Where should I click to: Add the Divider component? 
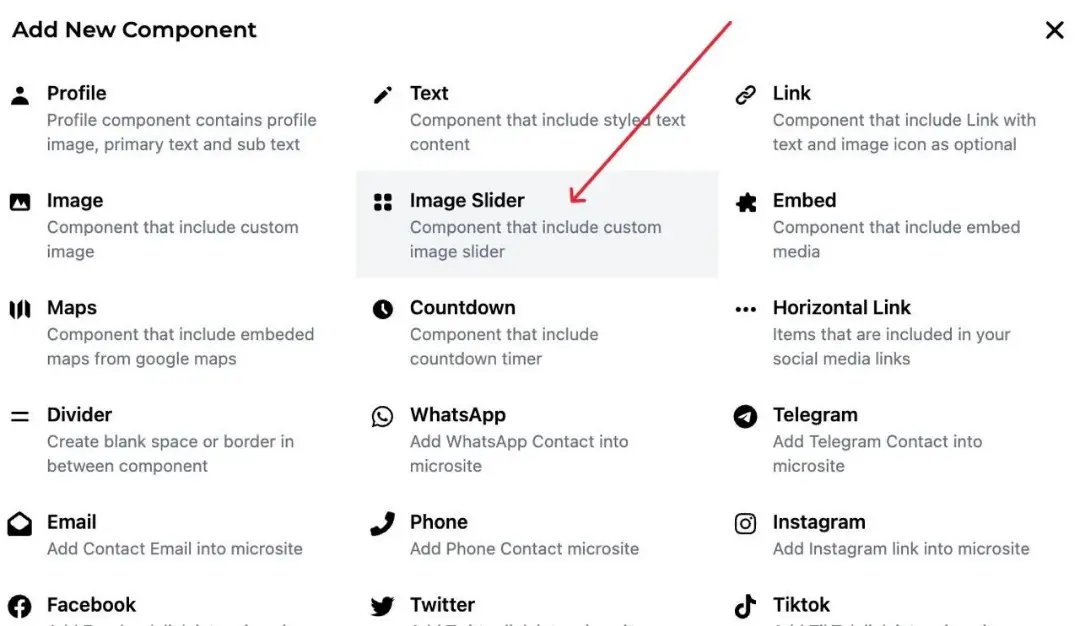79,415
